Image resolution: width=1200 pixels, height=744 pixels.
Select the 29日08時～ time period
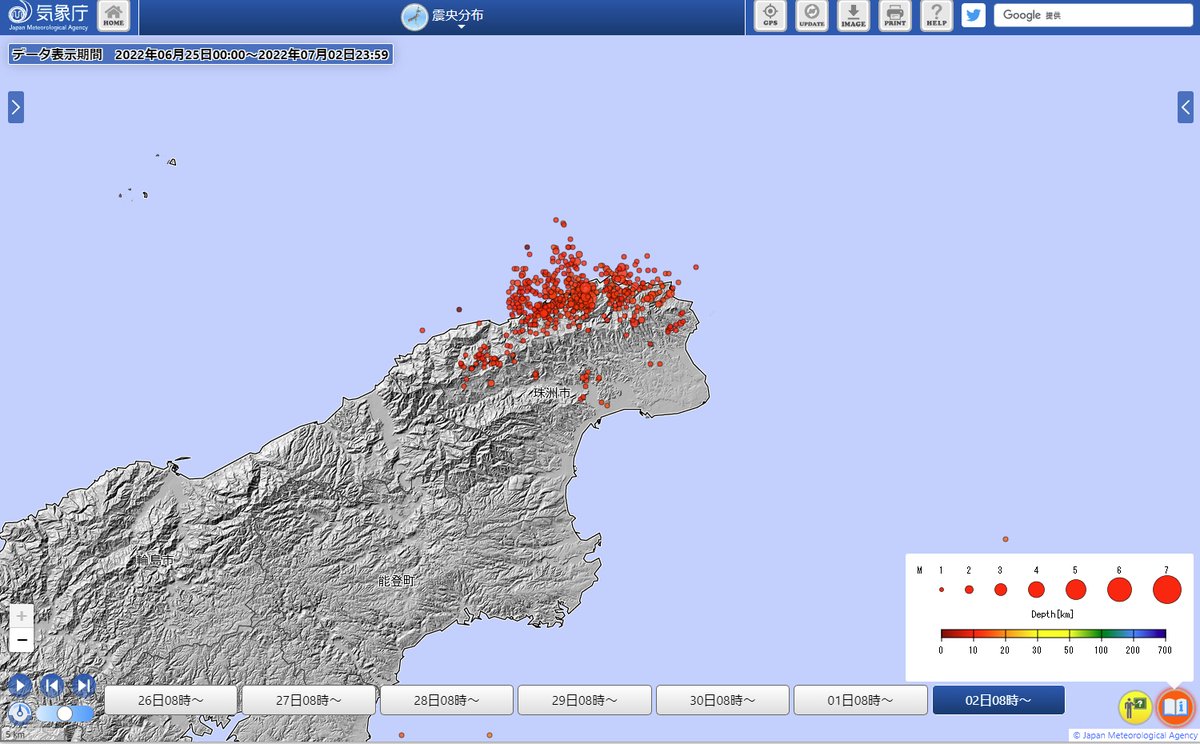point(585,700)
